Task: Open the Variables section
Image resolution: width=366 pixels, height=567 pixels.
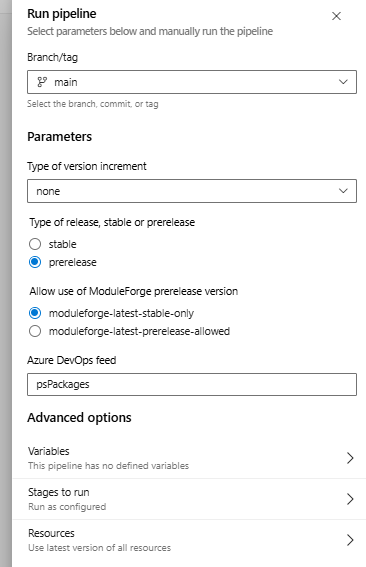Action: click(x=190, y=458)
